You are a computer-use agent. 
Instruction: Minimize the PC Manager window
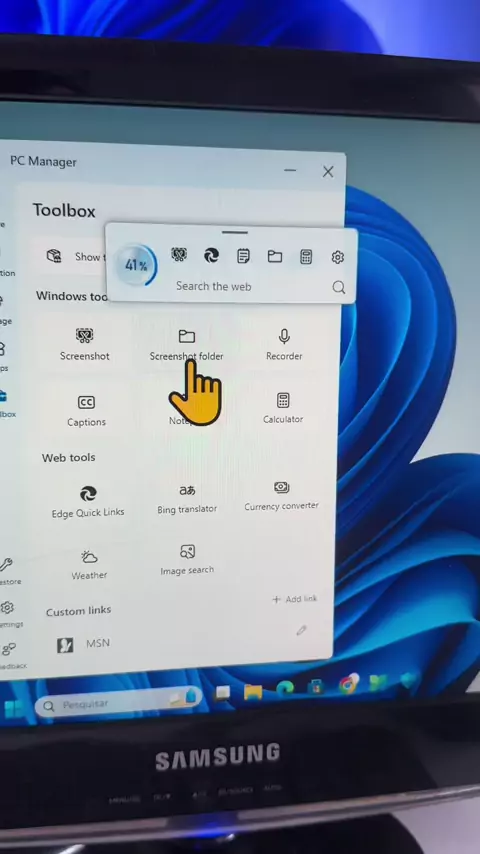click(290, 170)
